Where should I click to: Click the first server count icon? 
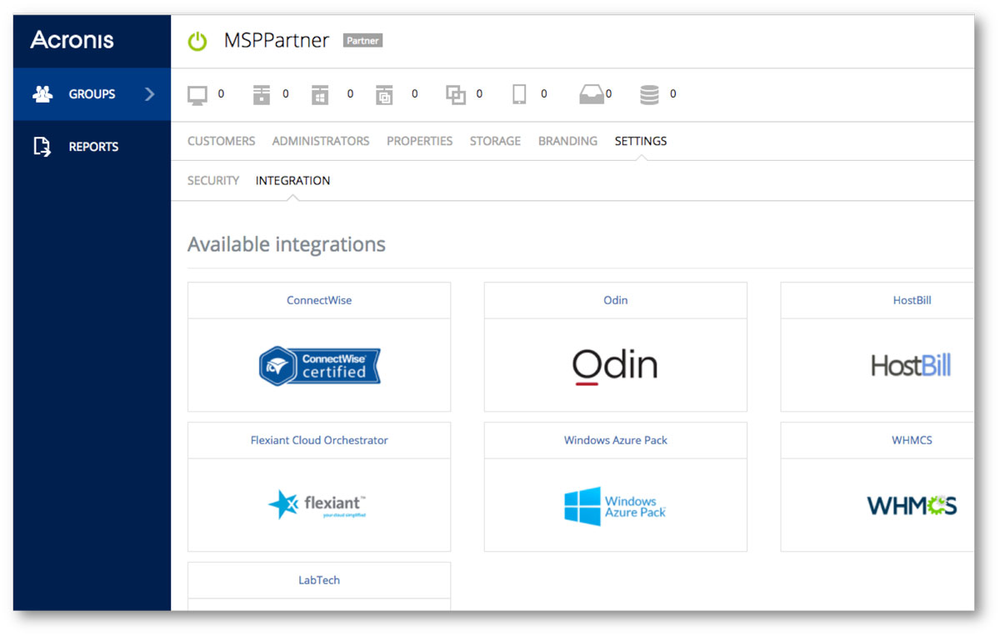[261, 94]
